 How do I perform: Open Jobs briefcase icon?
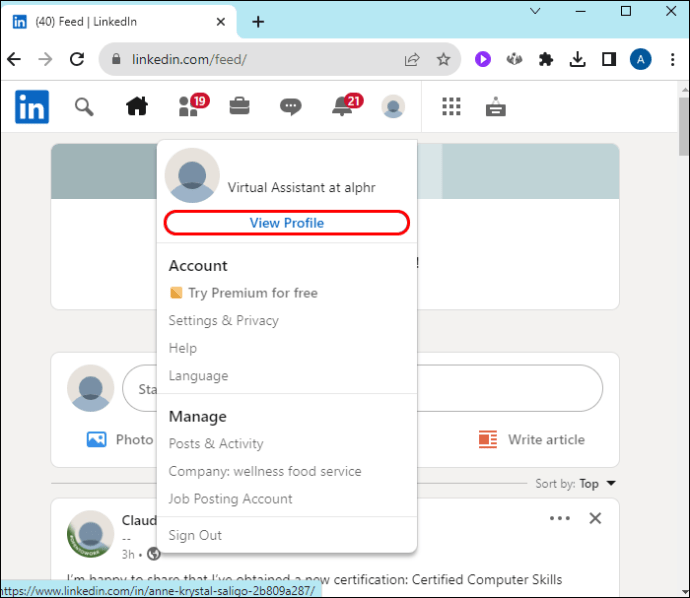coord(239,106)
